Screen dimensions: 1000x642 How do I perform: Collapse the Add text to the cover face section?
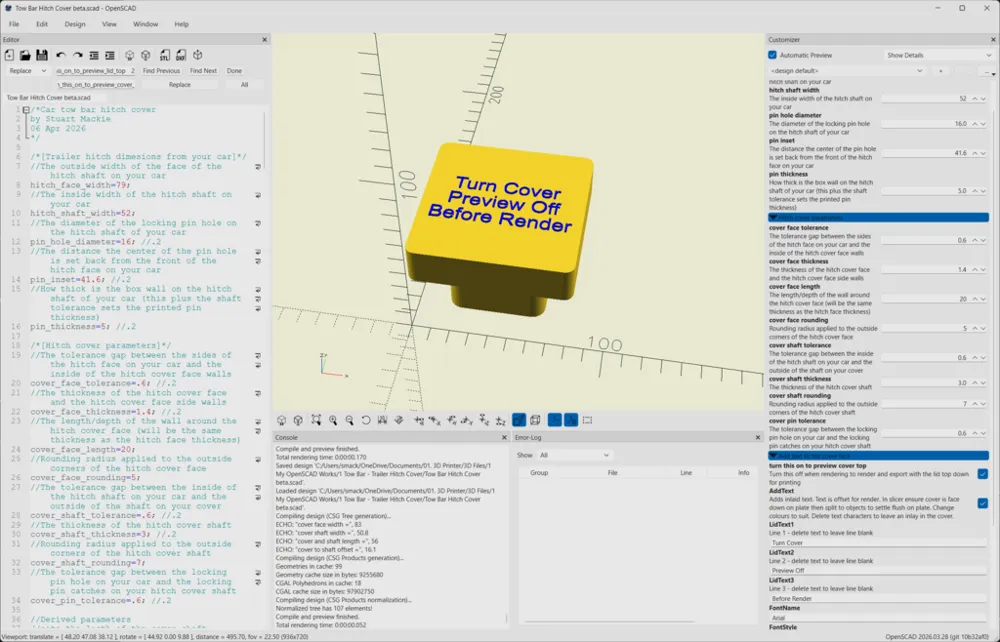pos(878,456)
